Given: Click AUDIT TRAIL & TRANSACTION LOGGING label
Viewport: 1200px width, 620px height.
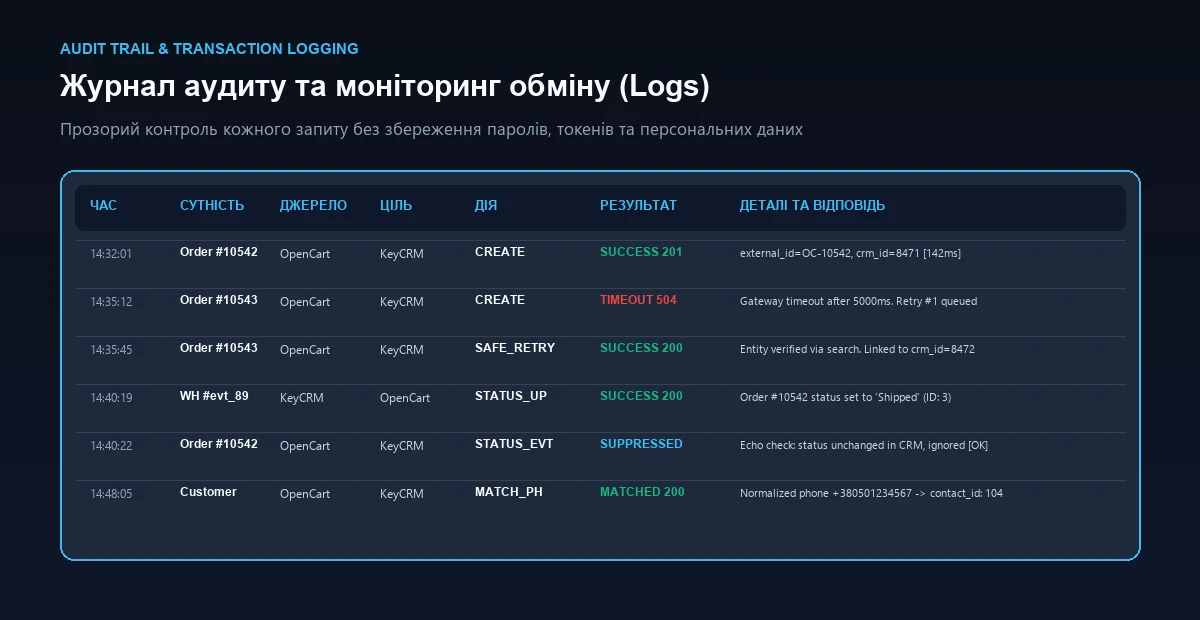Looking at the screenshot, I should click(x=209, y=48).
